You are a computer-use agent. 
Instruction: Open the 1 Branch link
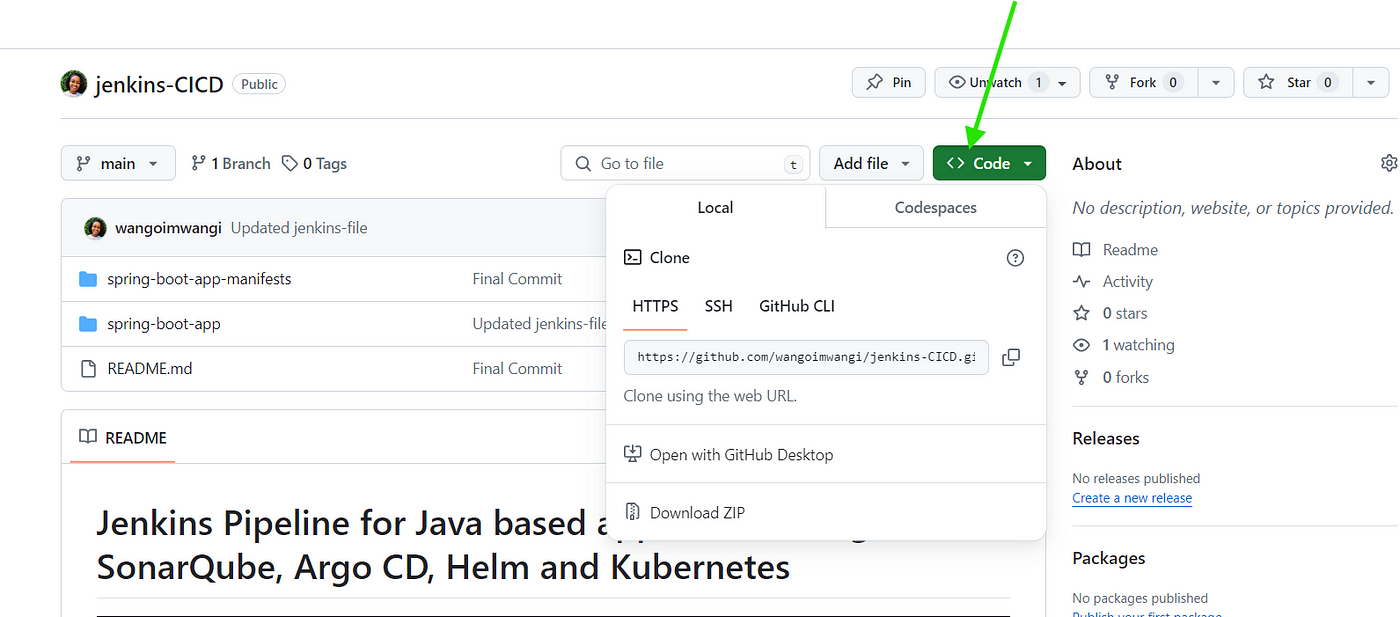(231, 163)
